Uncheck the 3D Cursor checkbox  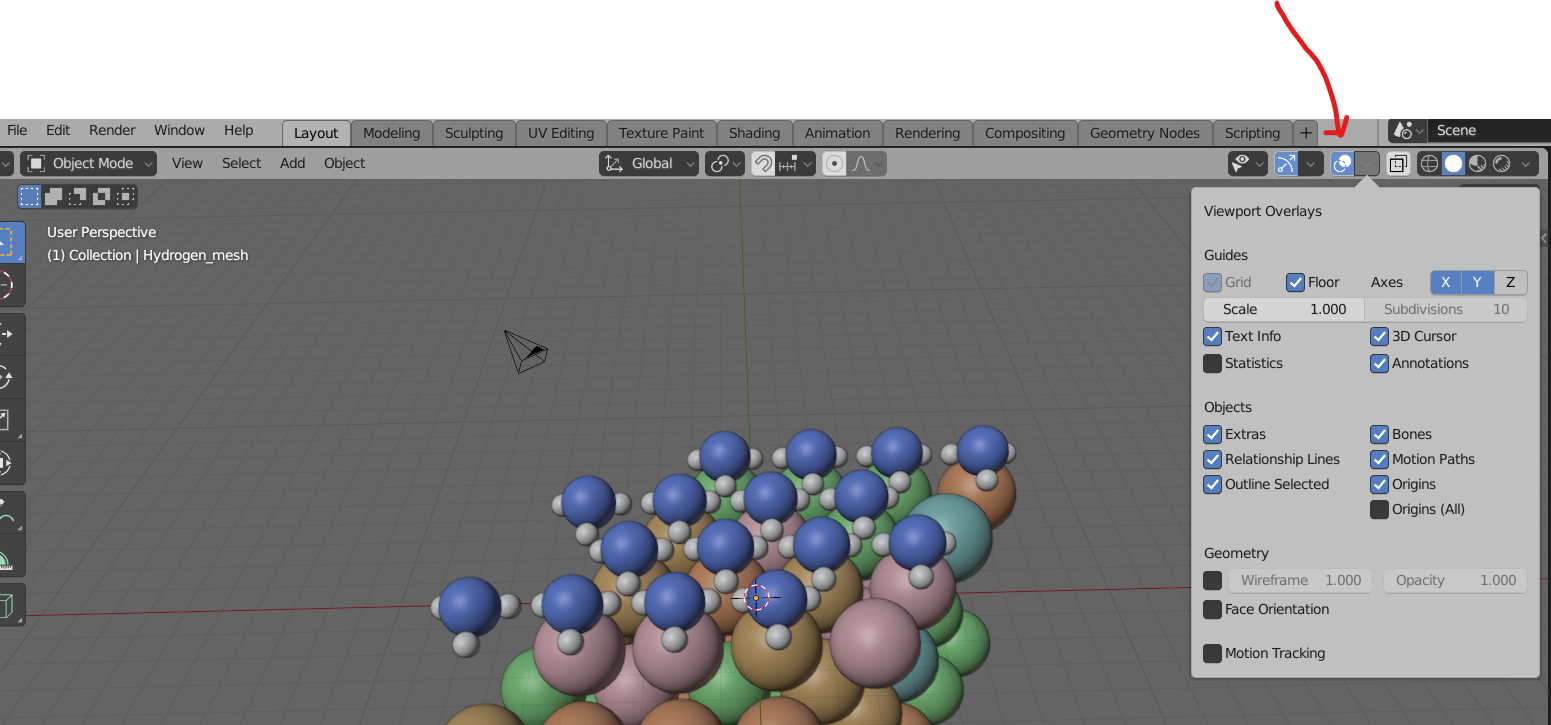coord(1380,336)
